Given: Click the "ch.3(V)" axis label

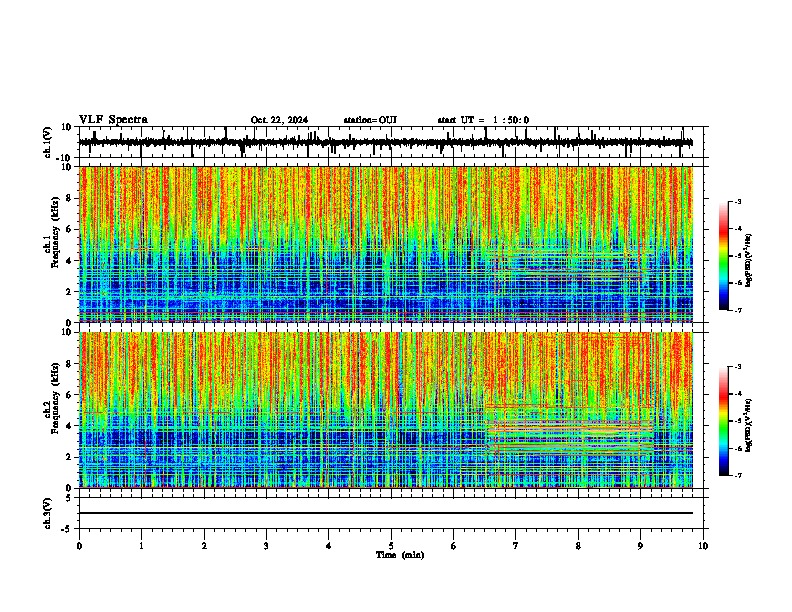Looking at the screenshot, I should (x=48, y=513).
